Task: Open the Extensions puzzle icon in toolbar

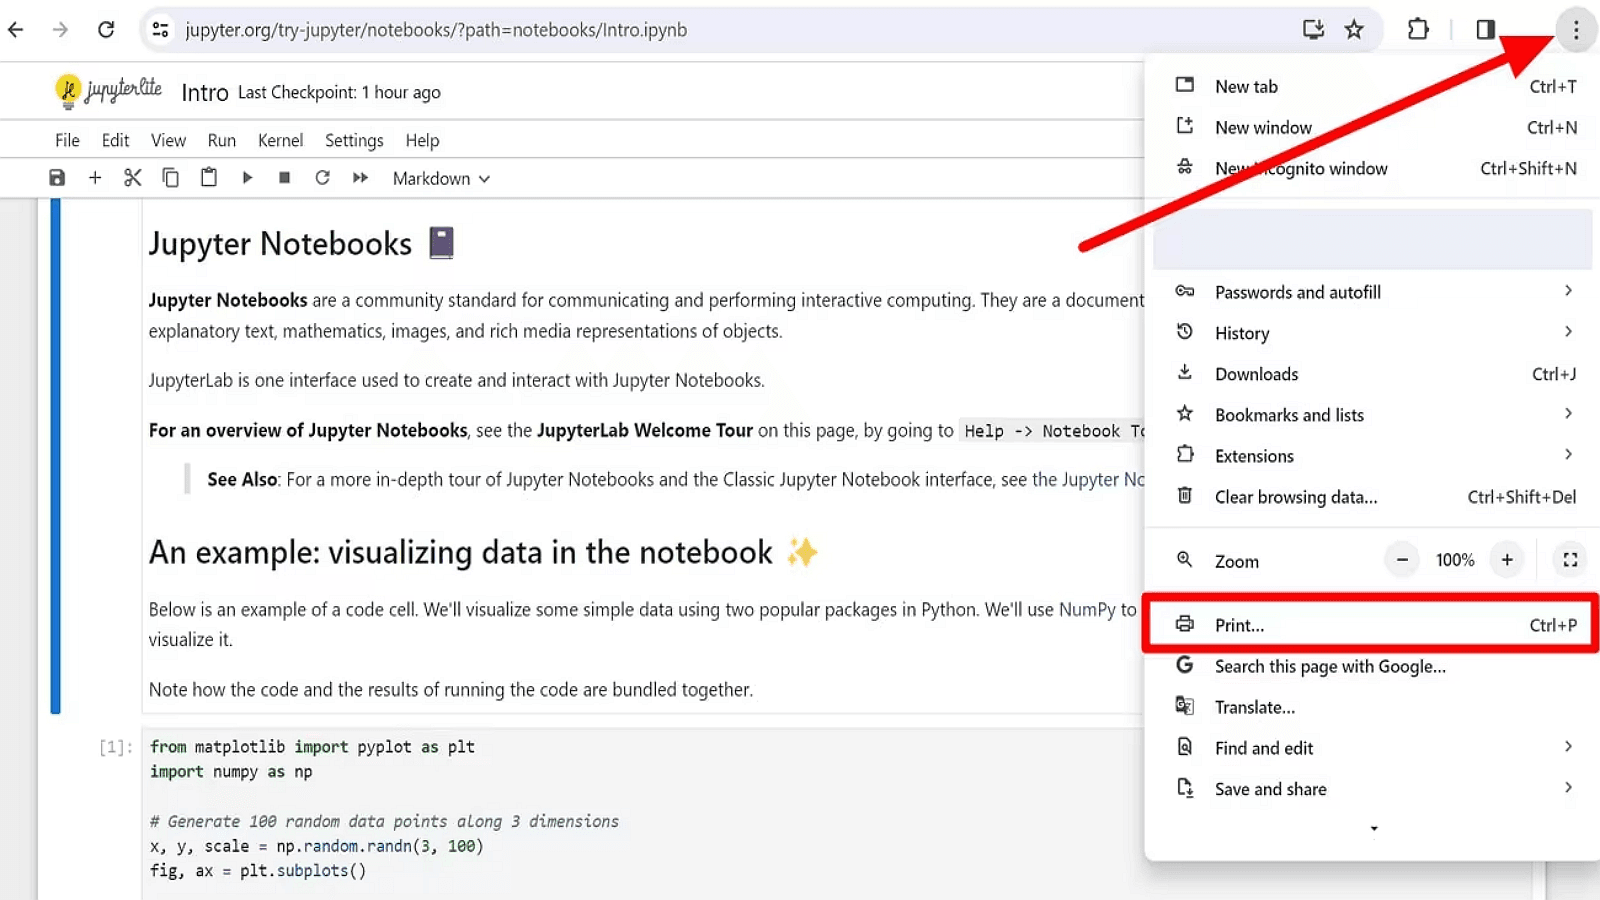Action: coord(1418,30)
